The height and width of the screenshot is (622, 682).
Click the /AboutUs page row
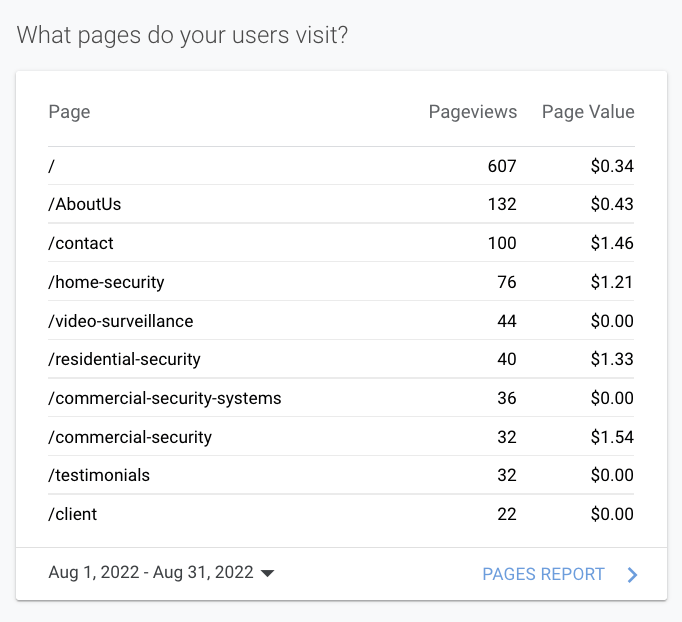(x=85, y=204)
